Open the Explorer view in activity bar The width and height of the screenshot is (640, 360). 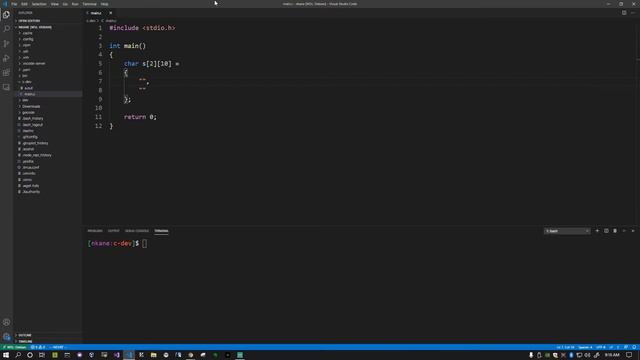[x=6, y=15]
